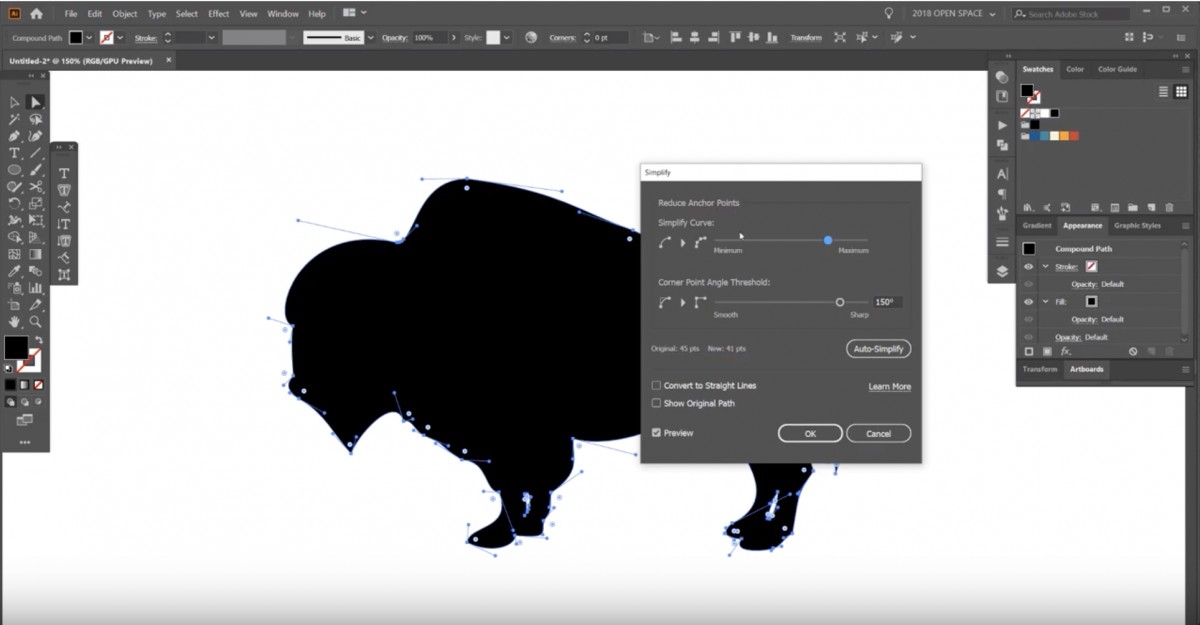Viewport: 1200px width, 625px height.
Task: Select Vertical Type tool in floating panel
Action: pos(65,224)
